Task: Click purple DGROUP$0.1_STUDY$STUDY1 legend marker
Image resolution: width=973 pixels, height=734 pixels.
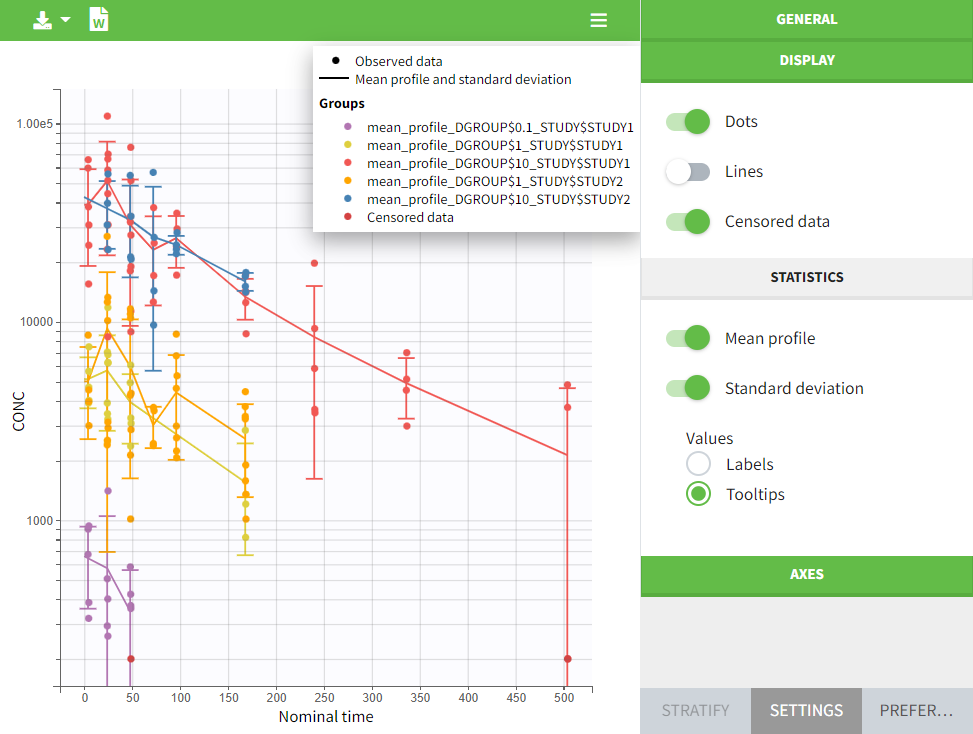Action: pos(348,127)
